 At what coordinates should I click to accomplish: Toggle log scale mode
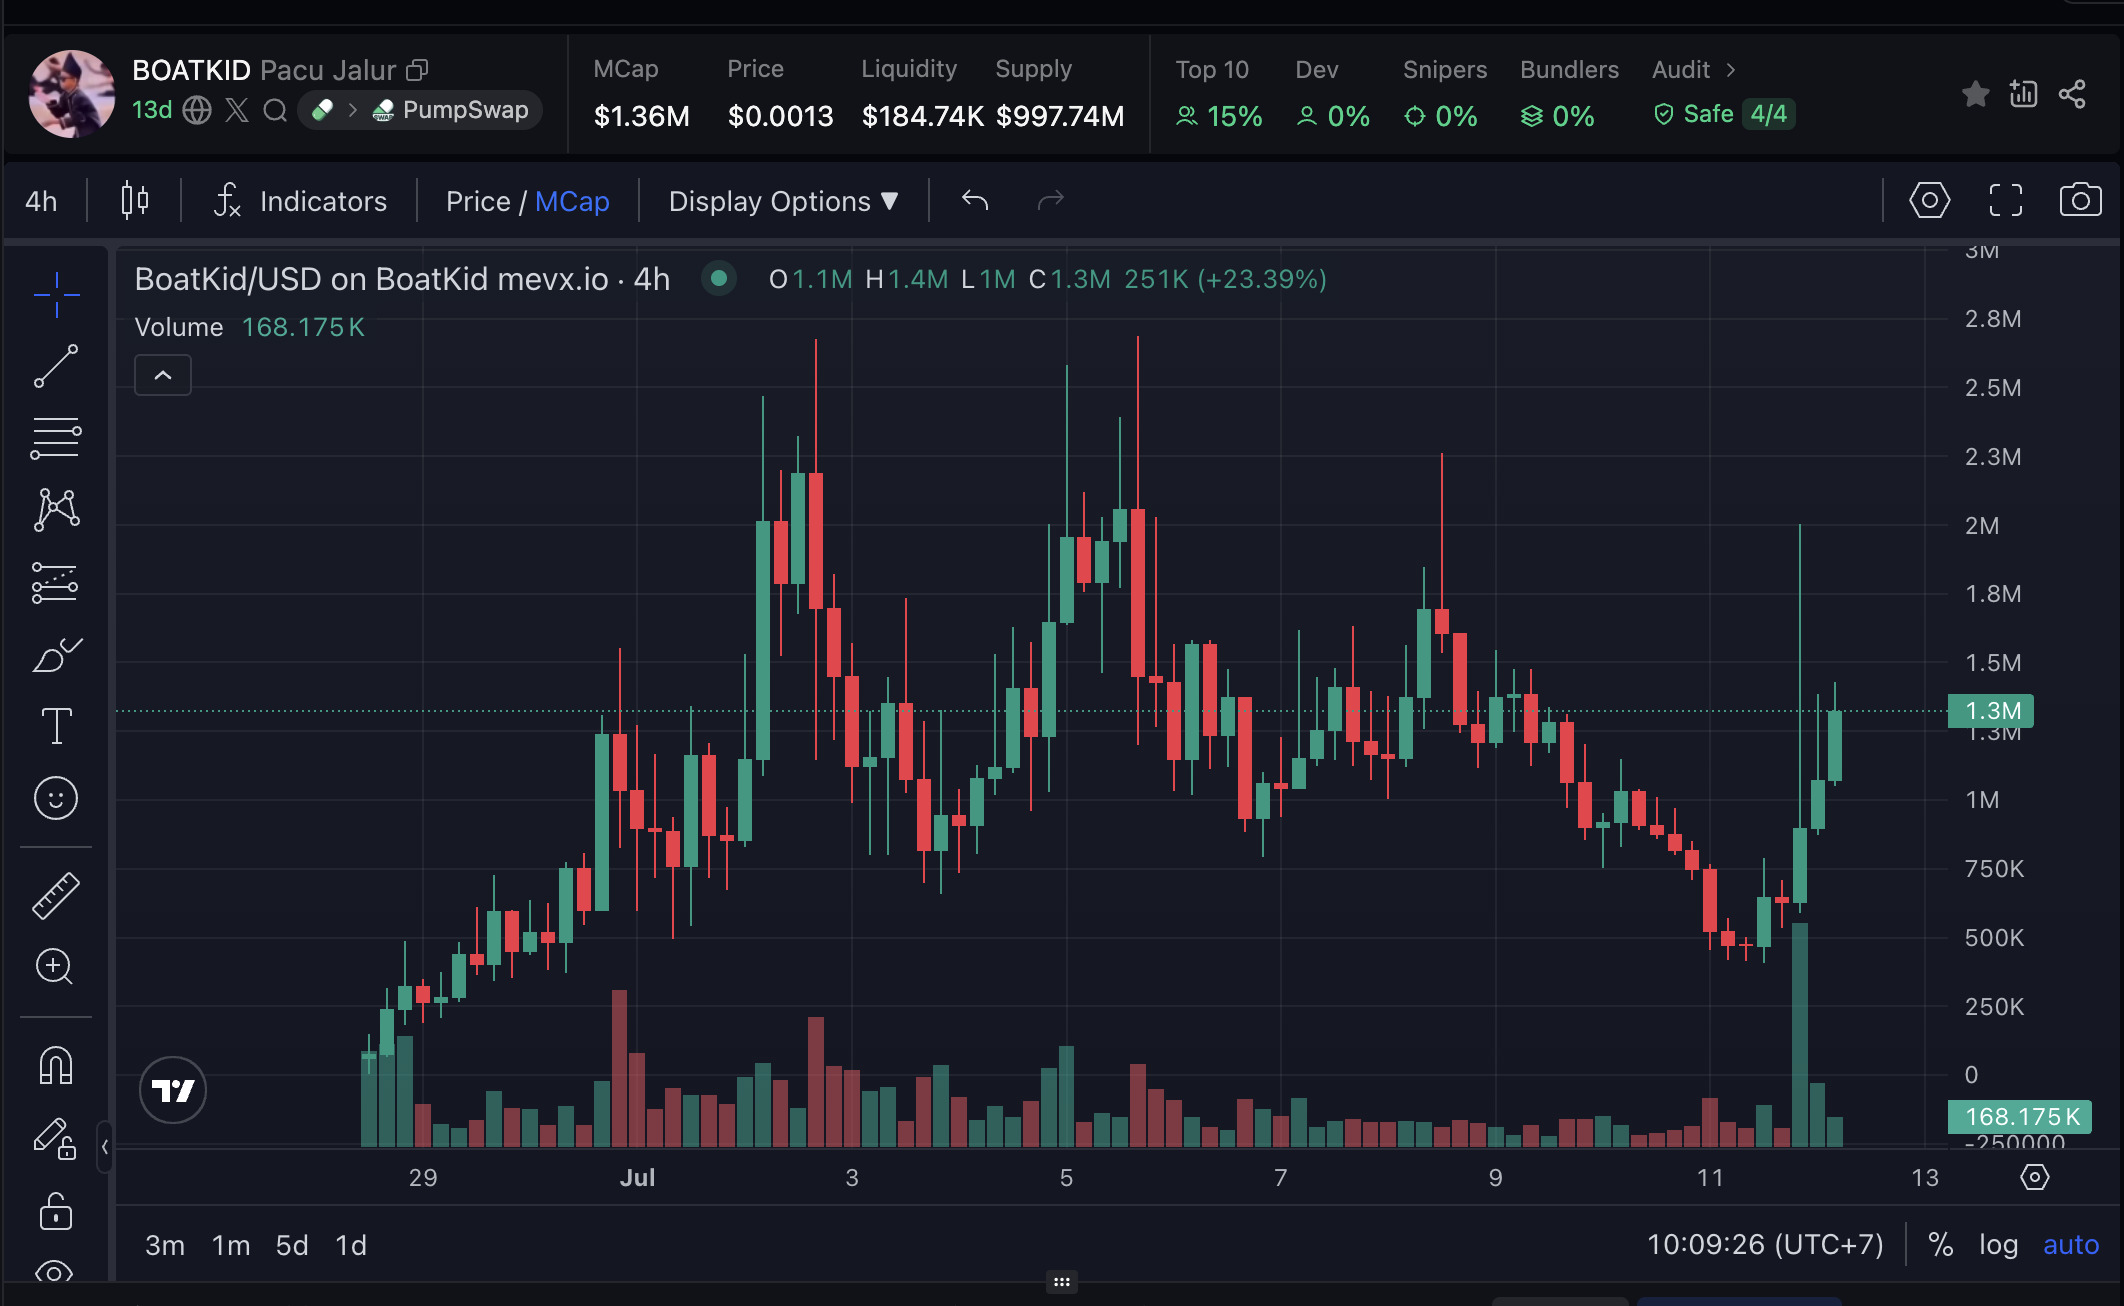click(x=1999, y=1245)
